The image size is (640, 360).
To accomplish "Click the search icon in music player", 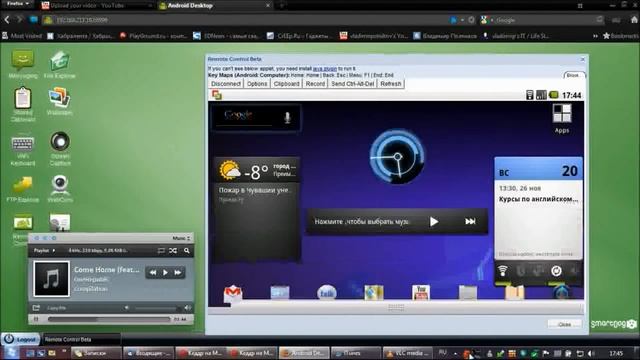I will click(187, 251).
